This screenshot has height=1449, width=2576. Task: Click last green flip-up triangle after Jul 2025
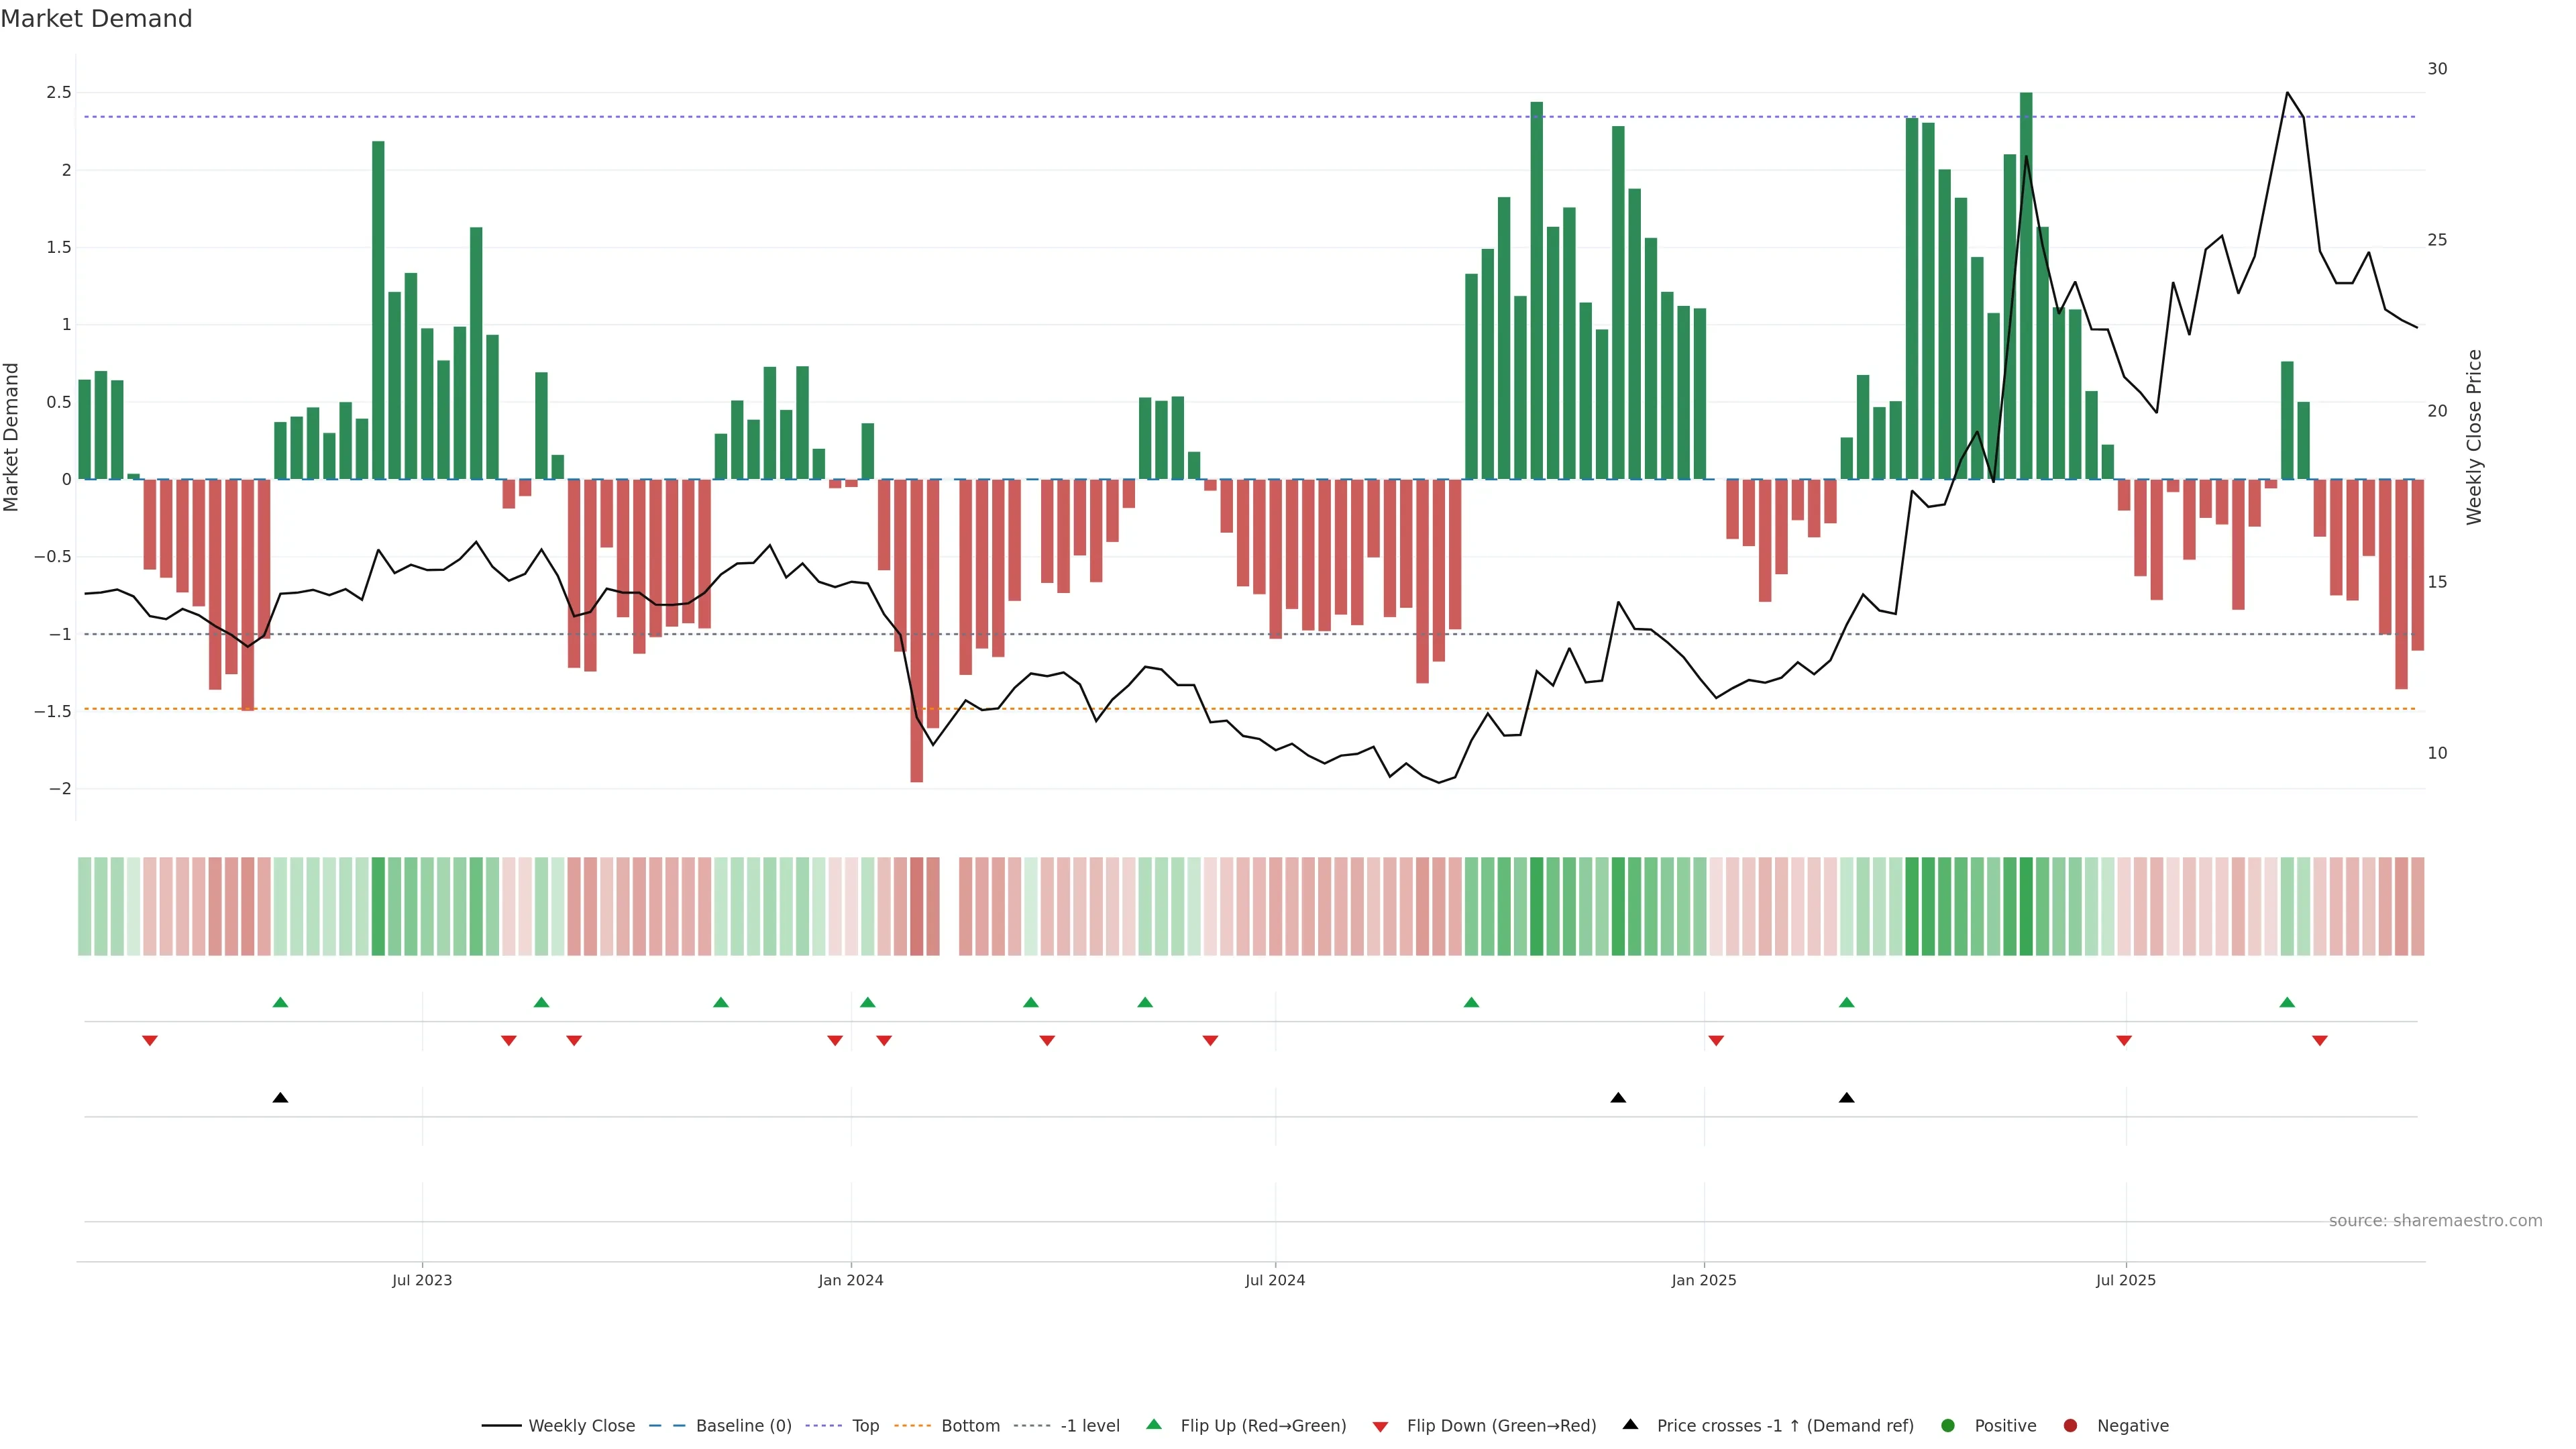pyautogui.click(x=2286, y=1002)
